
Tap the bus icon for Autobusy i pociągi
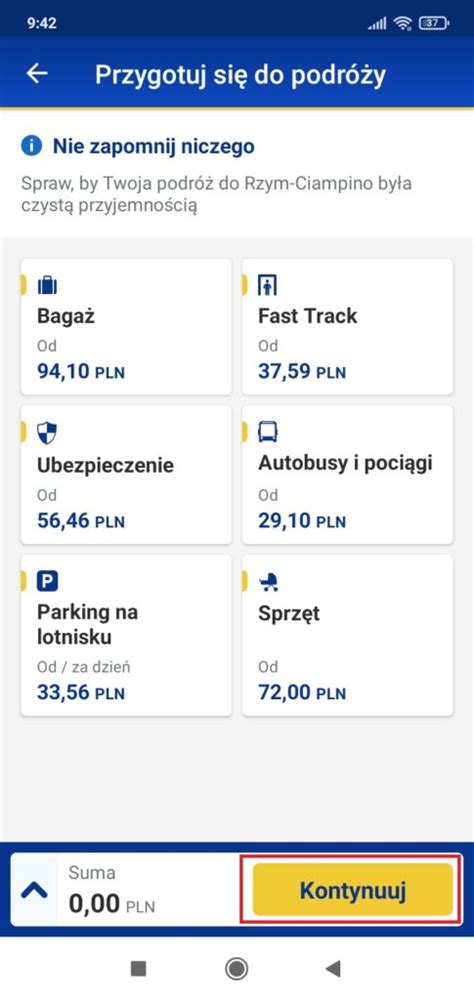(x=267, y=432)
